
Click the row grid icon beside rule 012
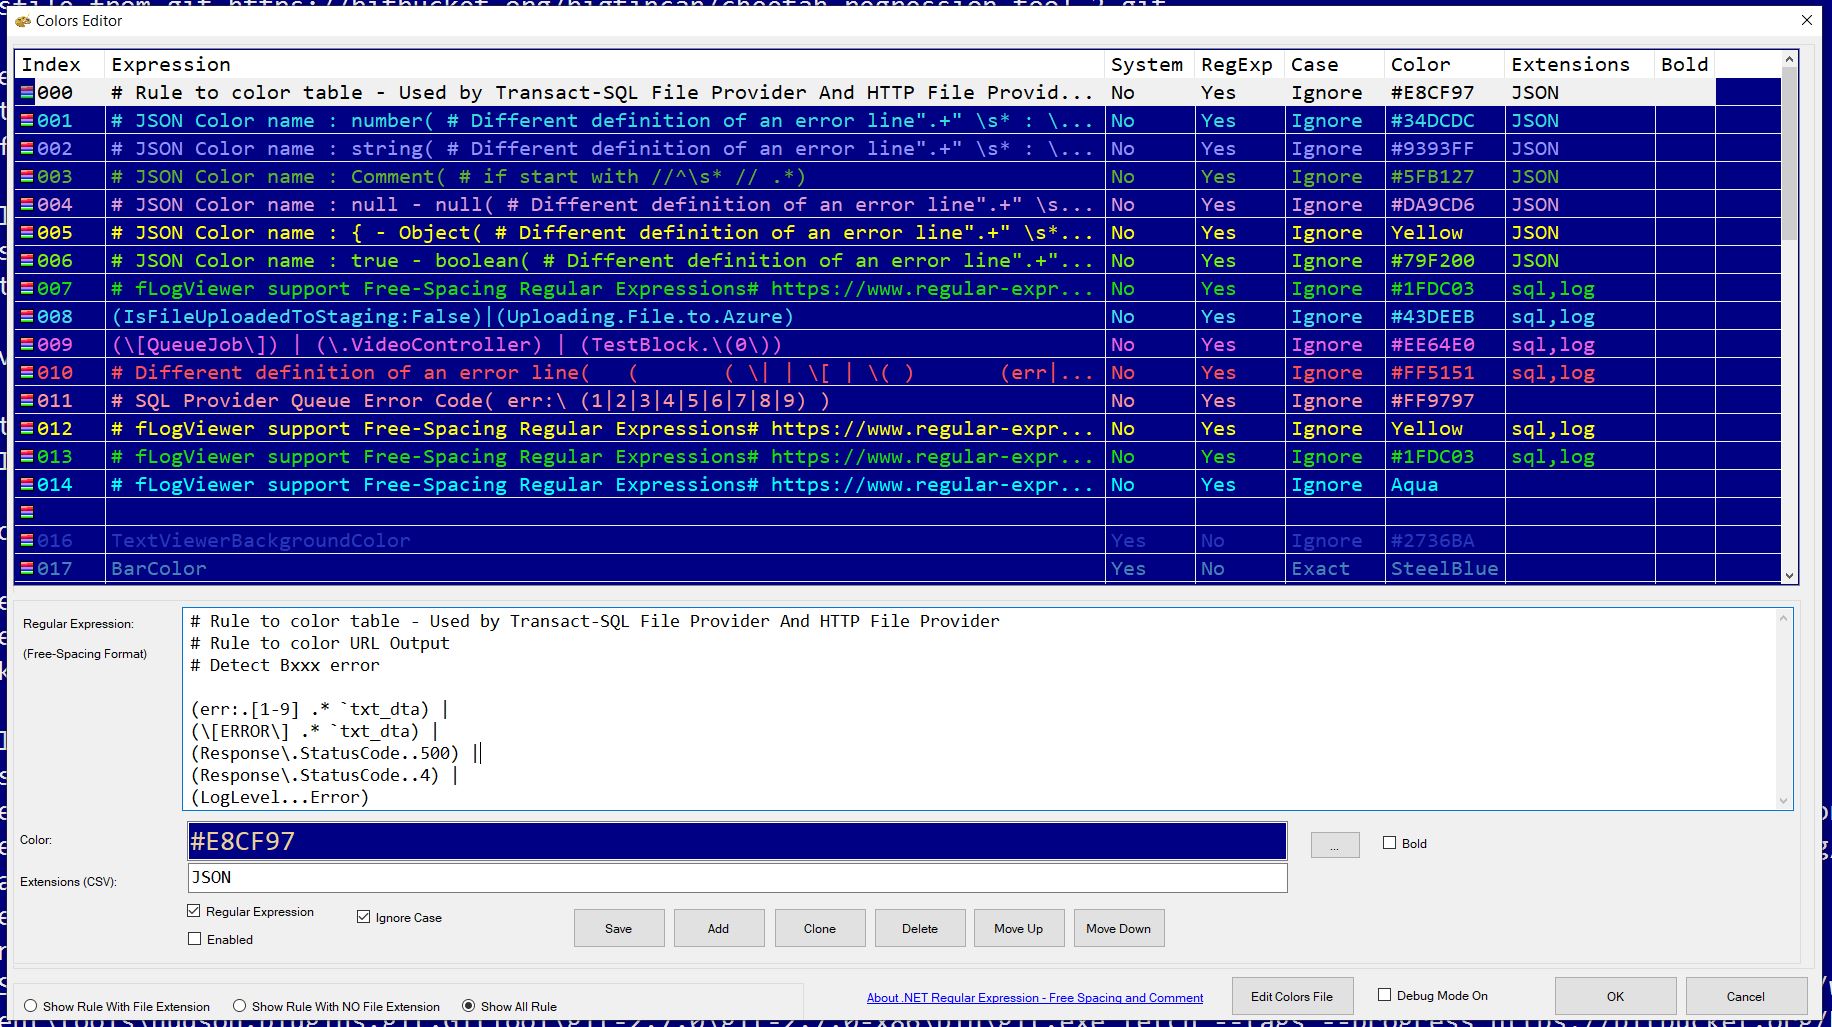click(28, 428)
